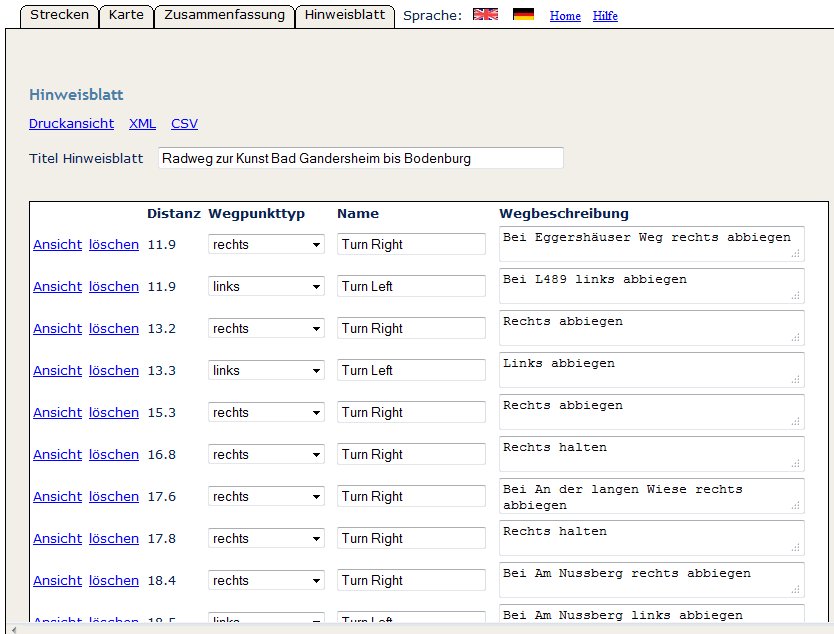The width and height of the screenshot is (834, 634).
Task: Switch language to German via flag icon
Action: pos(523,15)
